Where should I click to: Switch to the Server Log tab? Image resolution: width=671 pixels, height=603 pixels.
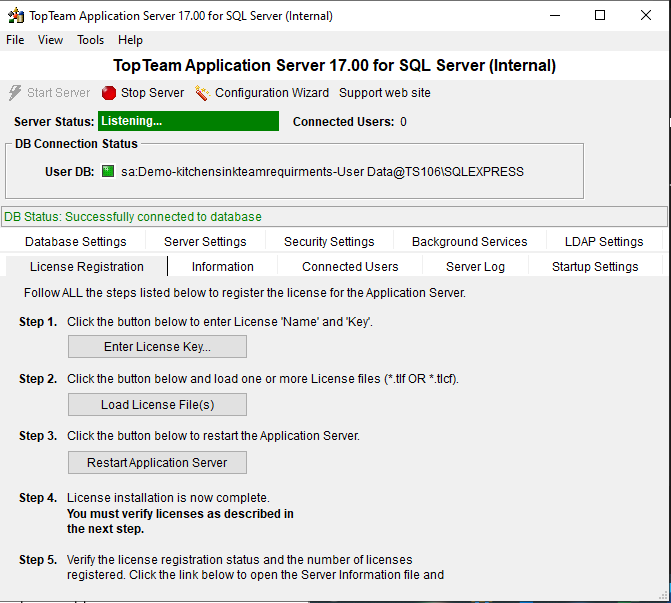pyautogui.click(x=475, y=266)
